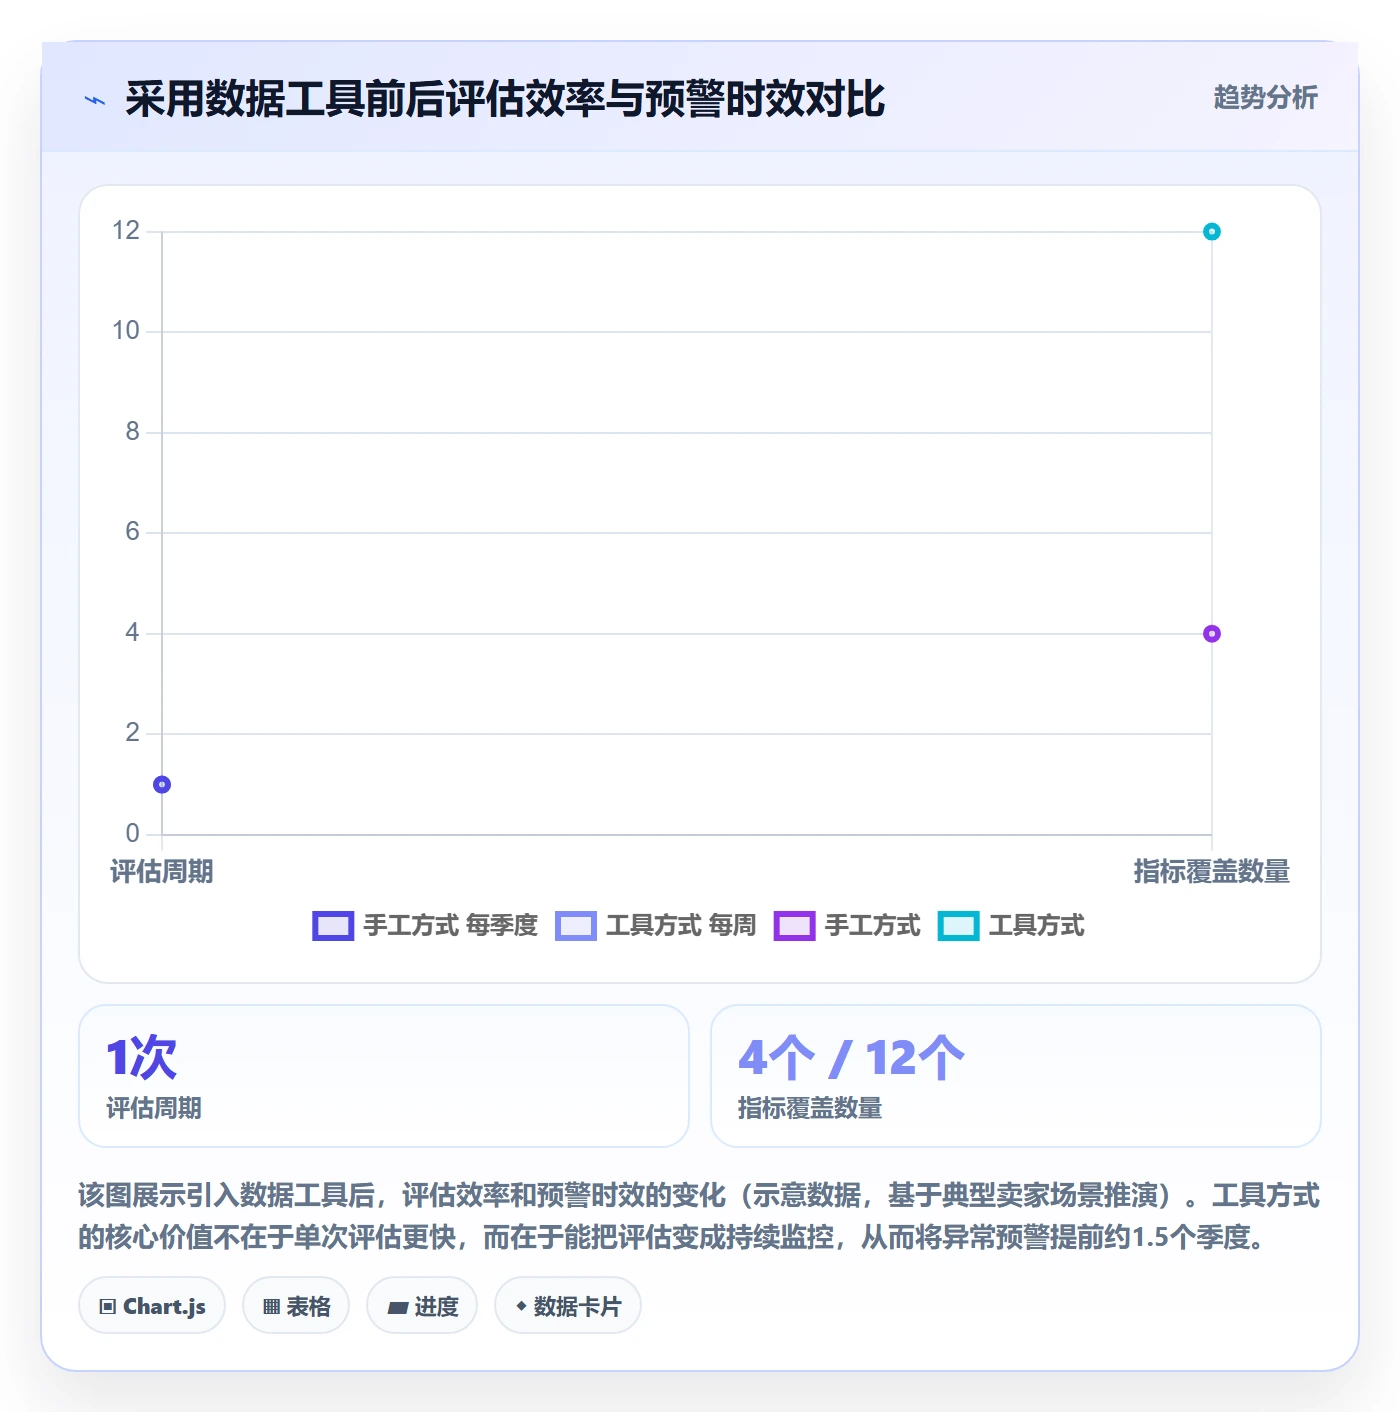The image size is (1400, 1412).
Task: Click the description paragraph starting 该图展示
Action: click(699, 1216)
